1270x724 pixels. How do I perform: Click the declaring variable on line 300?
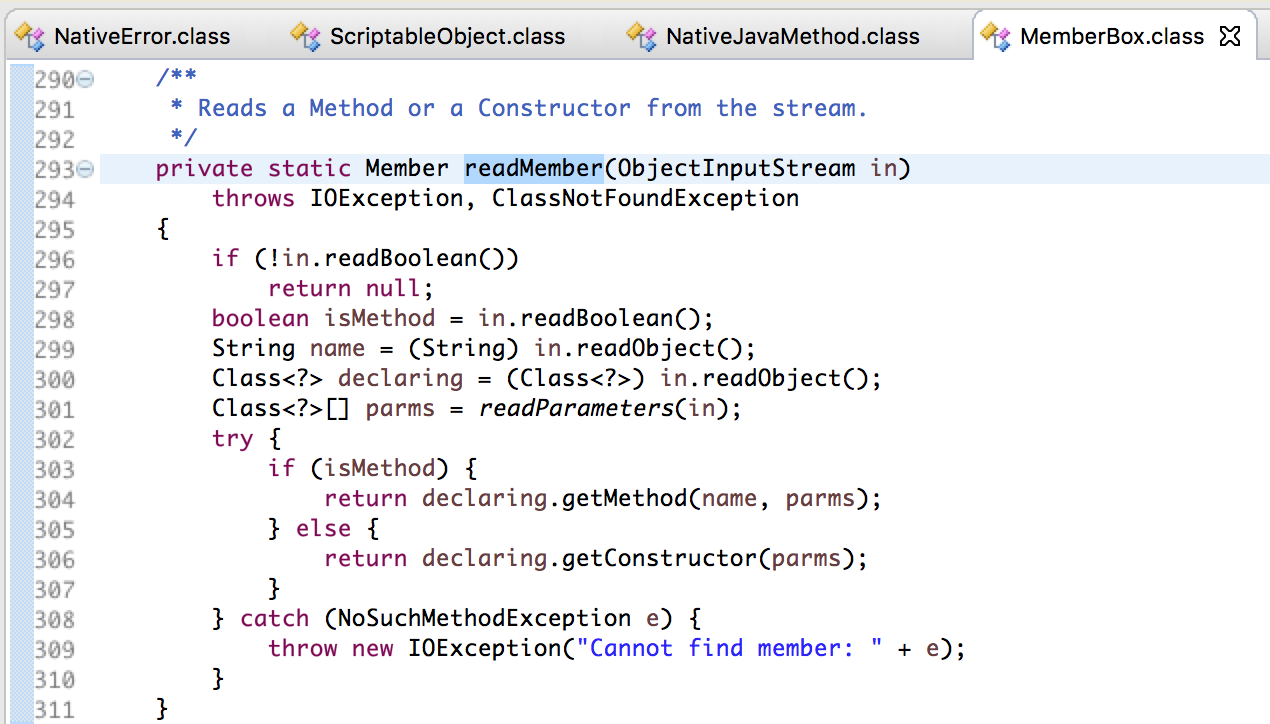coord(401,378)
